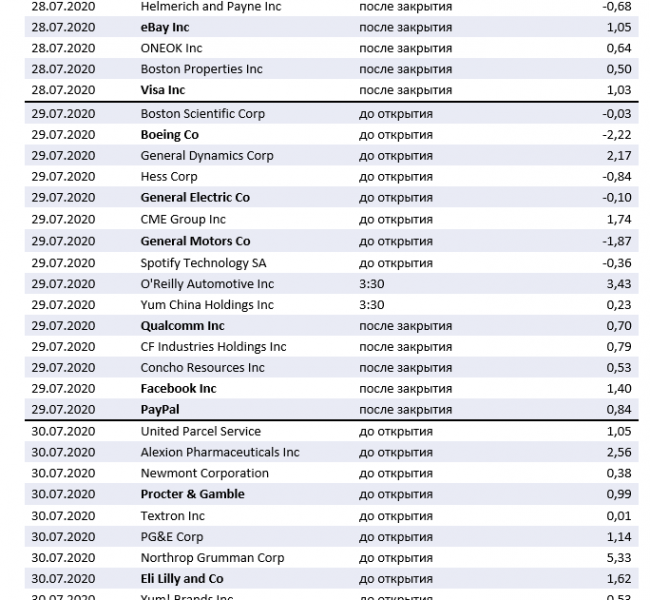Viewport: 650px width, 600px height.
Task: Select Newmont Corporation value 0,38
Action: (619, 473)
